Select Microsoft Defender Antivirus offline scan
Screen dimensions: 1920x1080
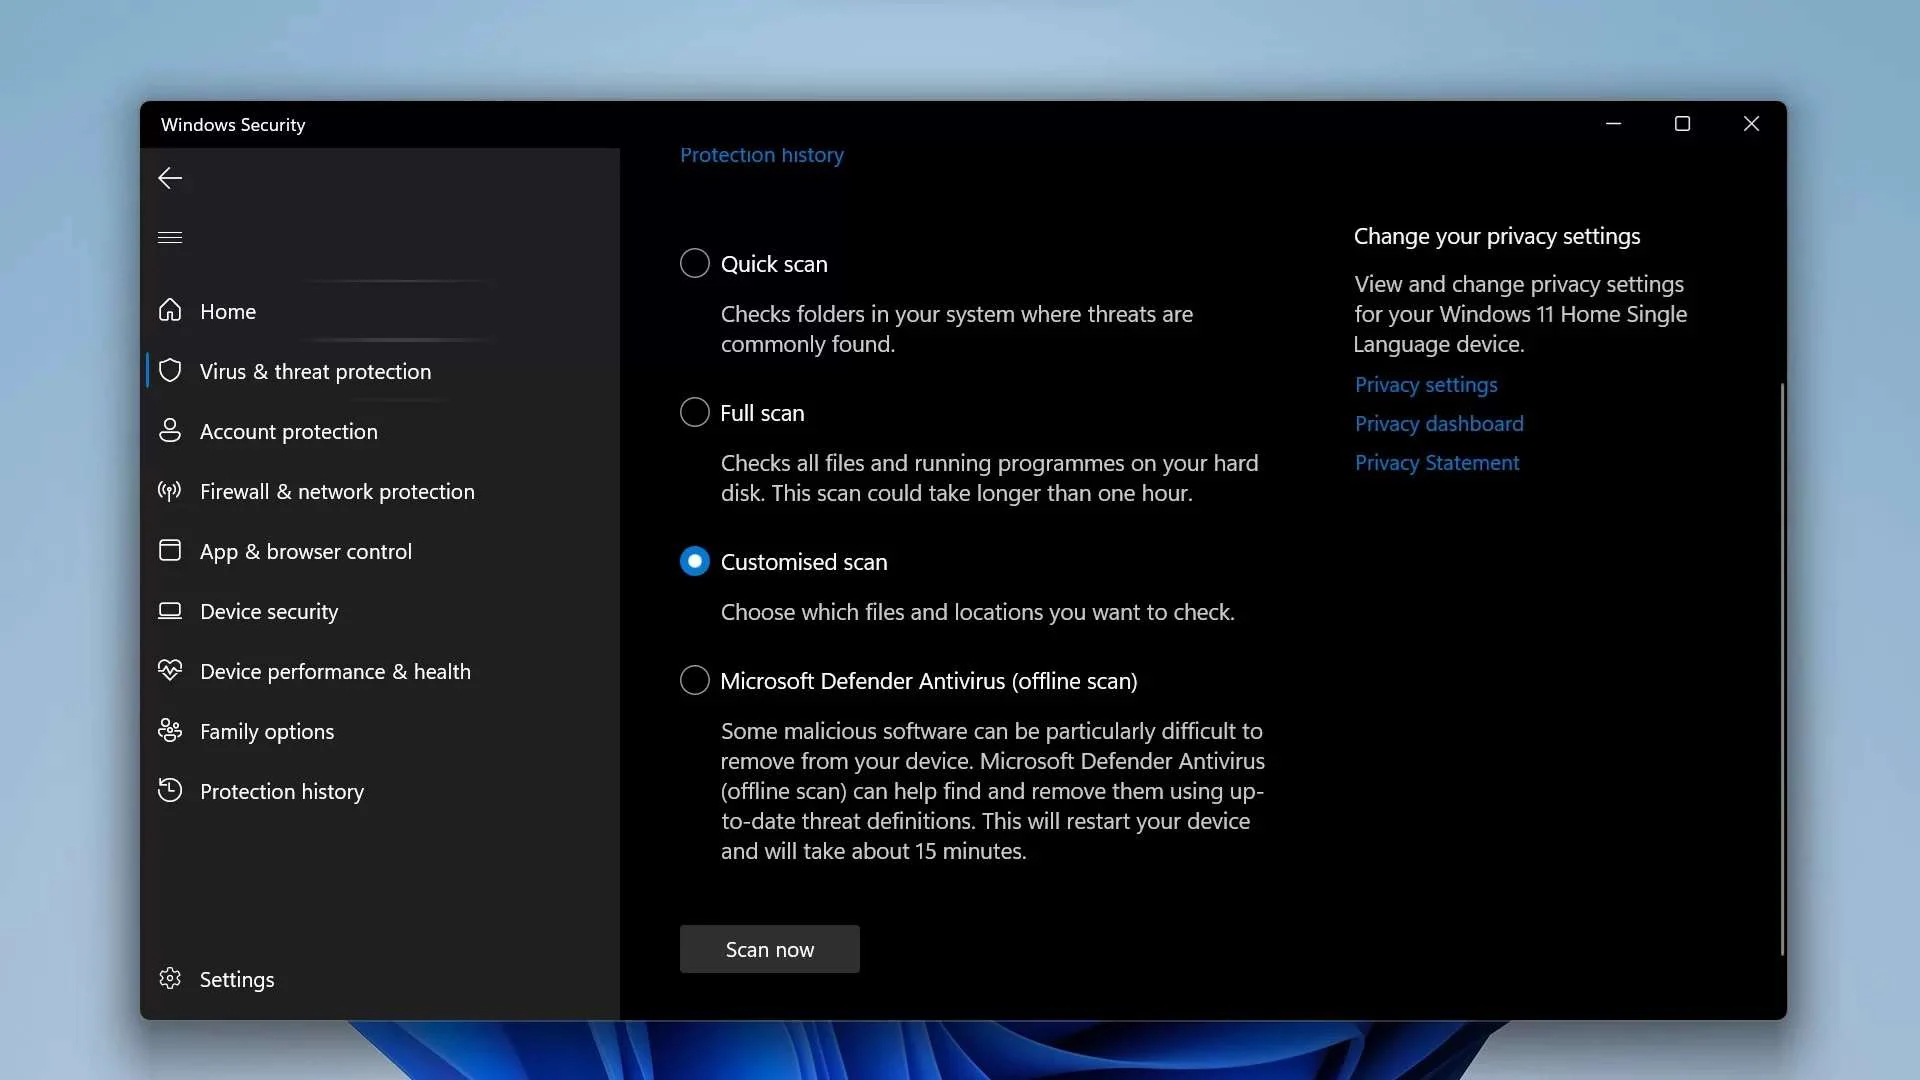(695, 680)
